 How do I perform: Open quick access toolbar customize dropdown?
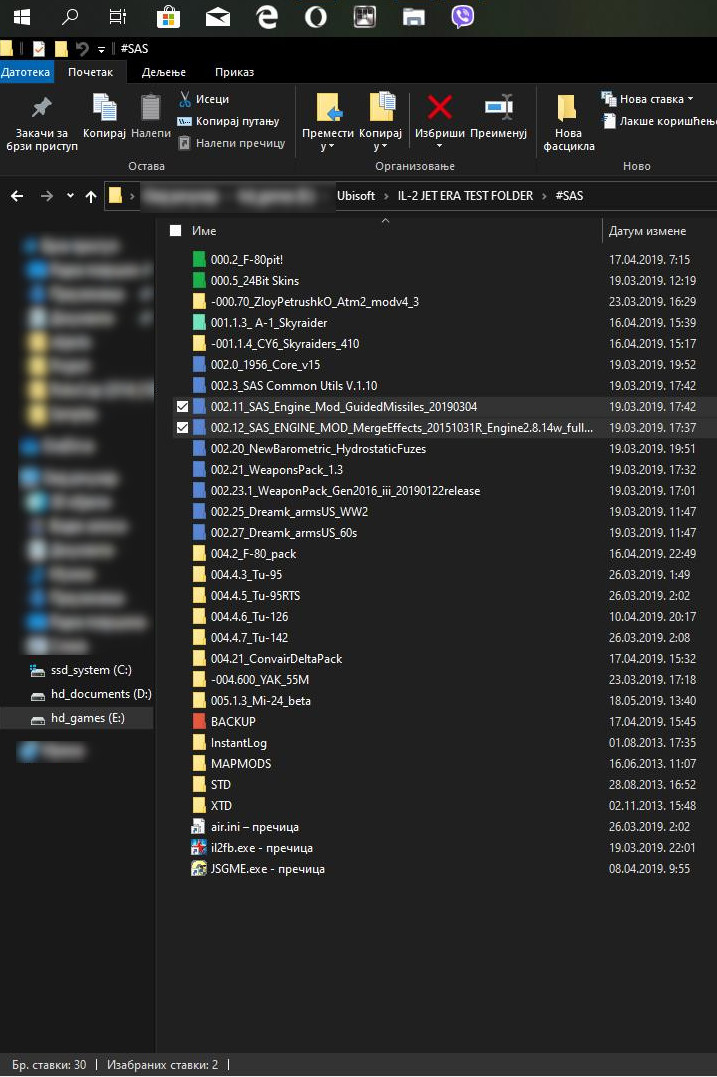[101, 49]
